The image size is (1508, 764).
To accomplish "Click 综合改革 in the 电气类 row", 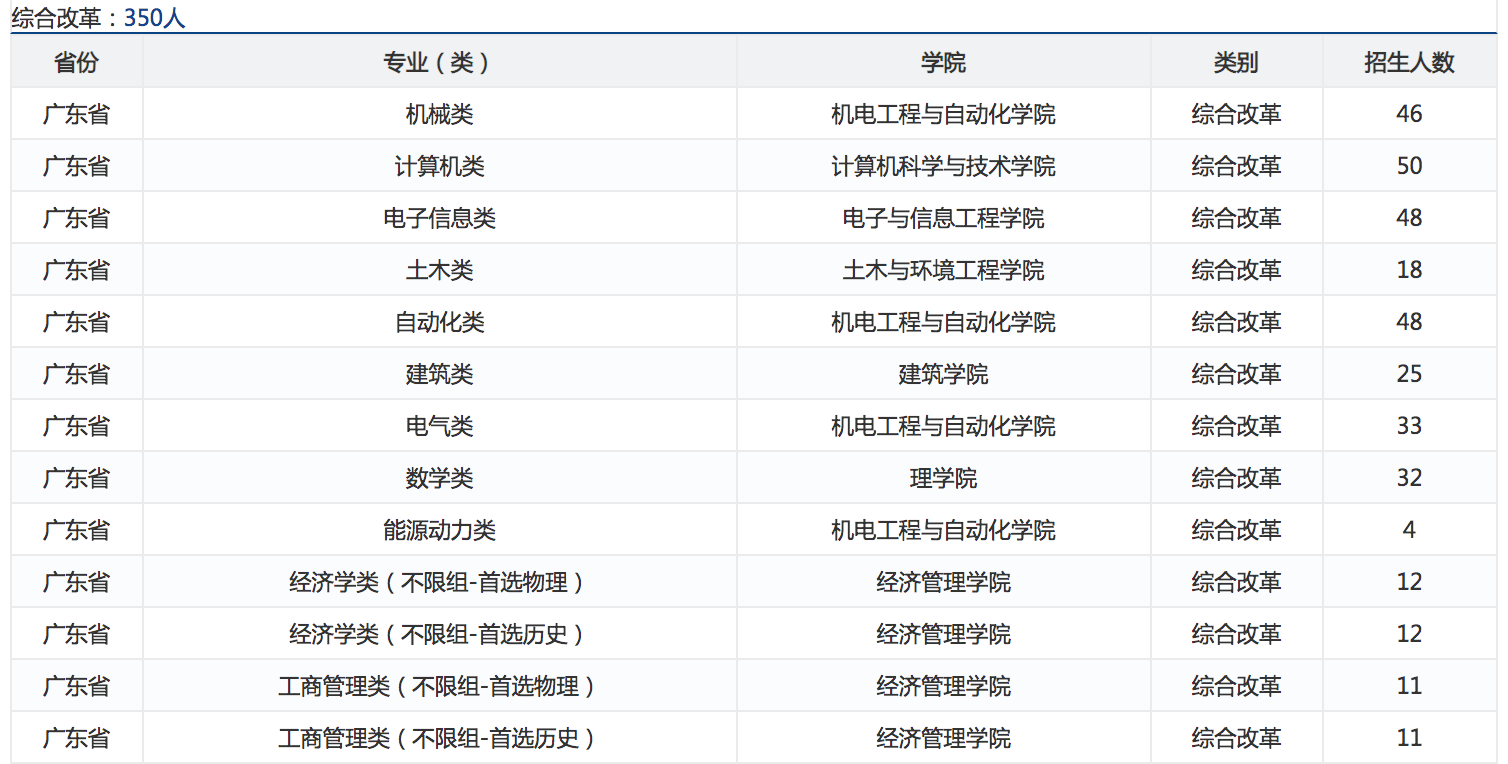I will [1236, 426].
